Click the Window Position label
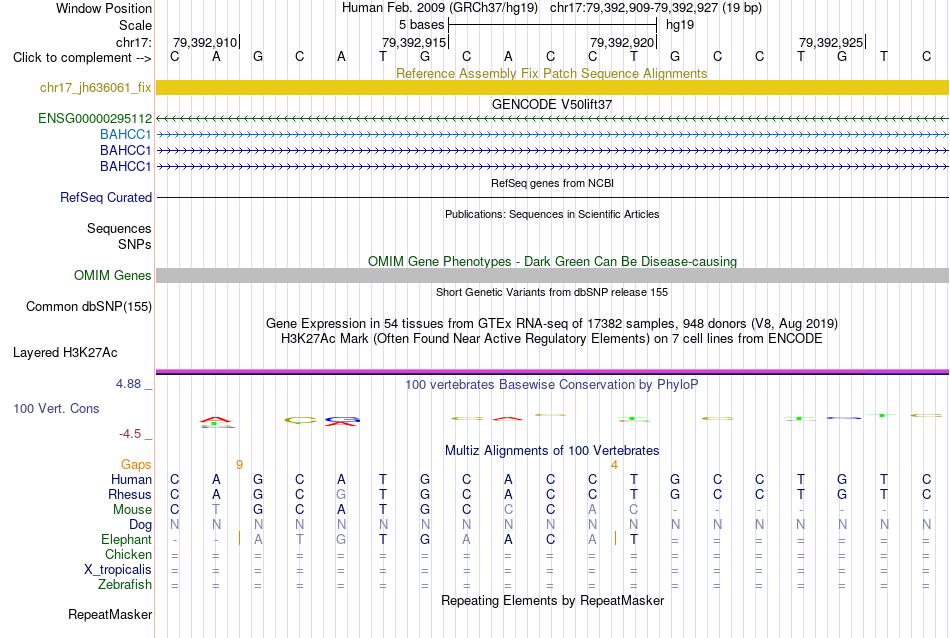Image resolution: width=950 pixels, height=638 pixels. pos(104,8)
